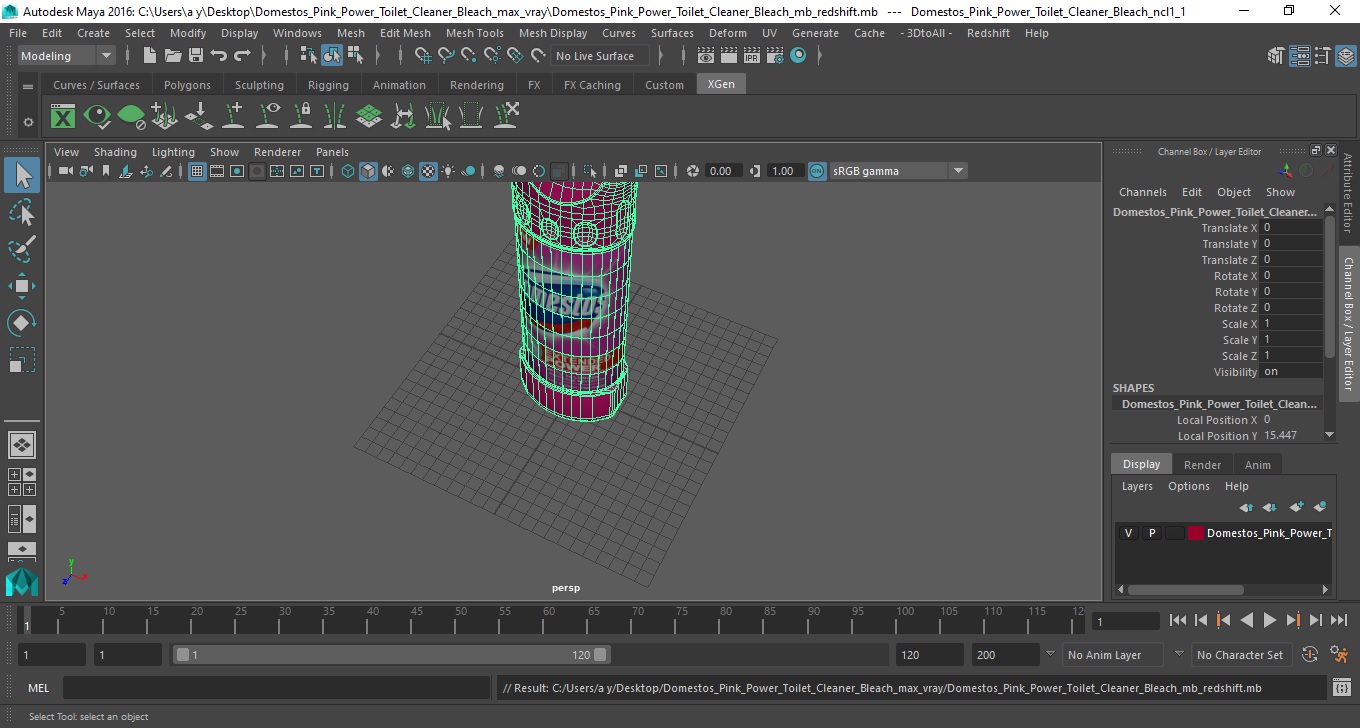Toggle layer visibility V box
The image size is (1360, 728).
point(1128,533)
